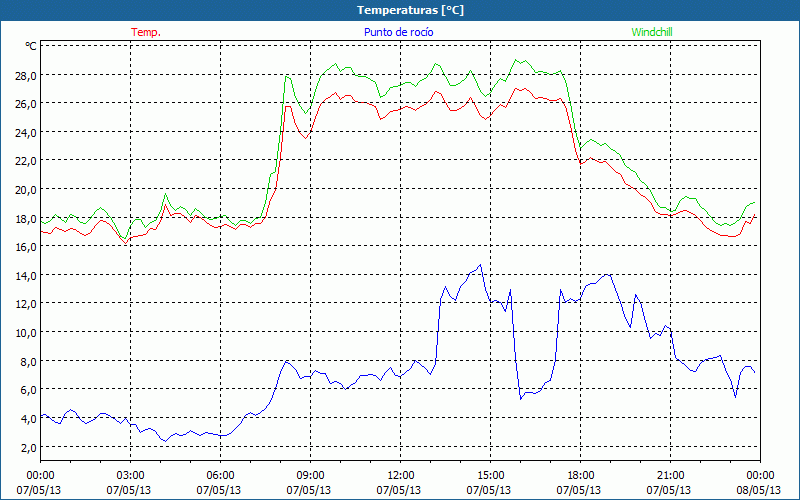Click the 09:00 time axis label
Screen dimensions: 800x500
click(x=310, y=476)
